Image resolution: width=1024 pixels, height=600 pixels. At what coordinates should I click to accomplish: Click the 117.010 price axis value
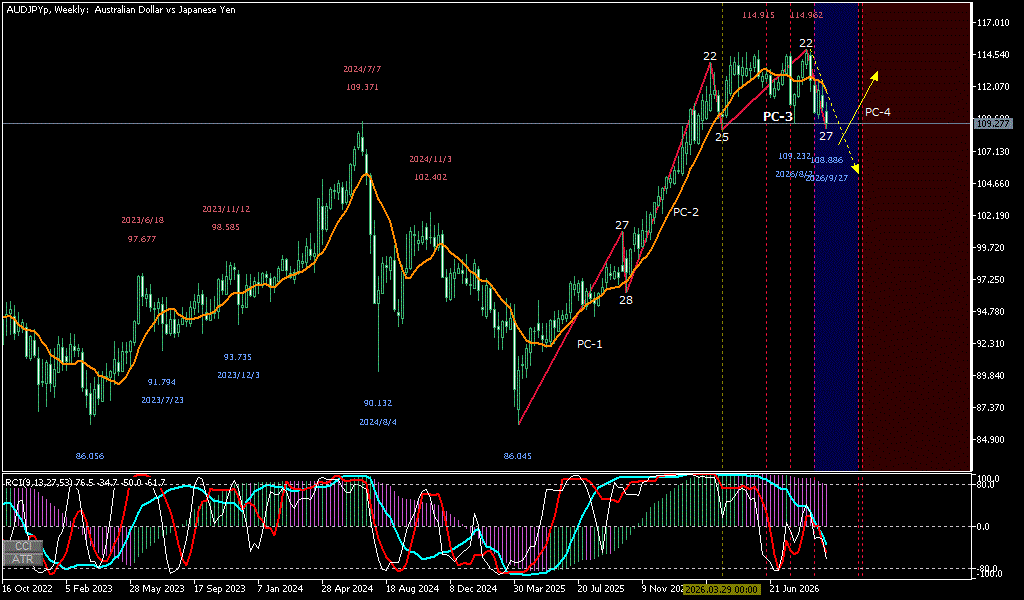coord(992,22)
